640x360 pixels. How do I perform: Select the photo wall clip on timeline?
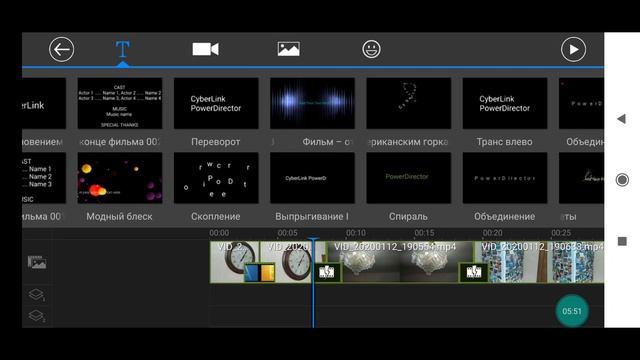tap(539, 262)
